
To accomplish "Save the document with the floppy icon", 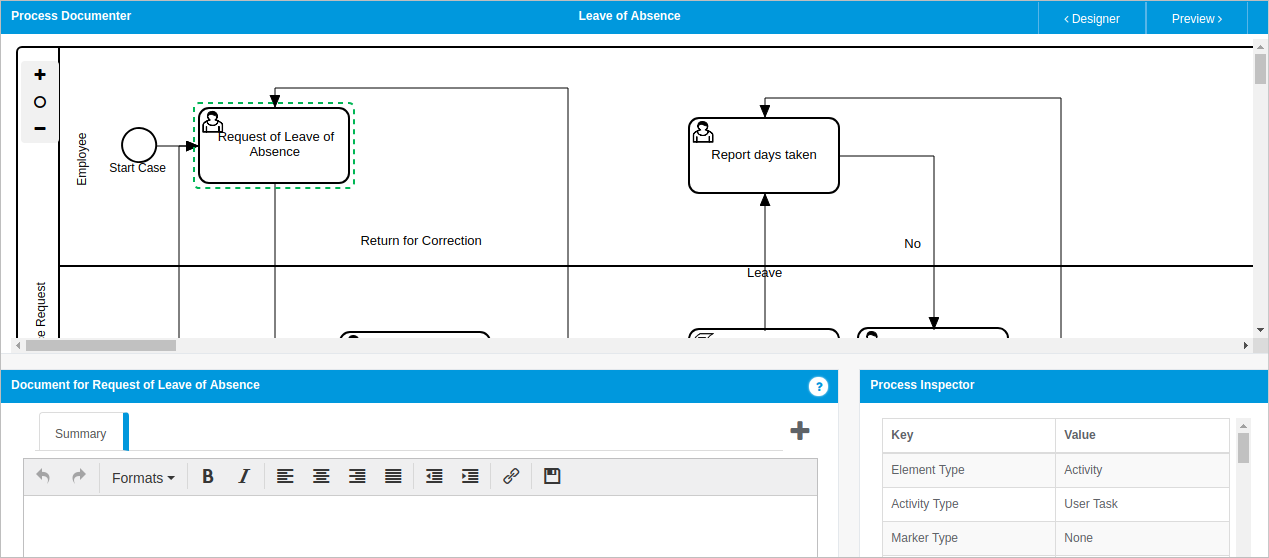I will (x=552, y=477).
